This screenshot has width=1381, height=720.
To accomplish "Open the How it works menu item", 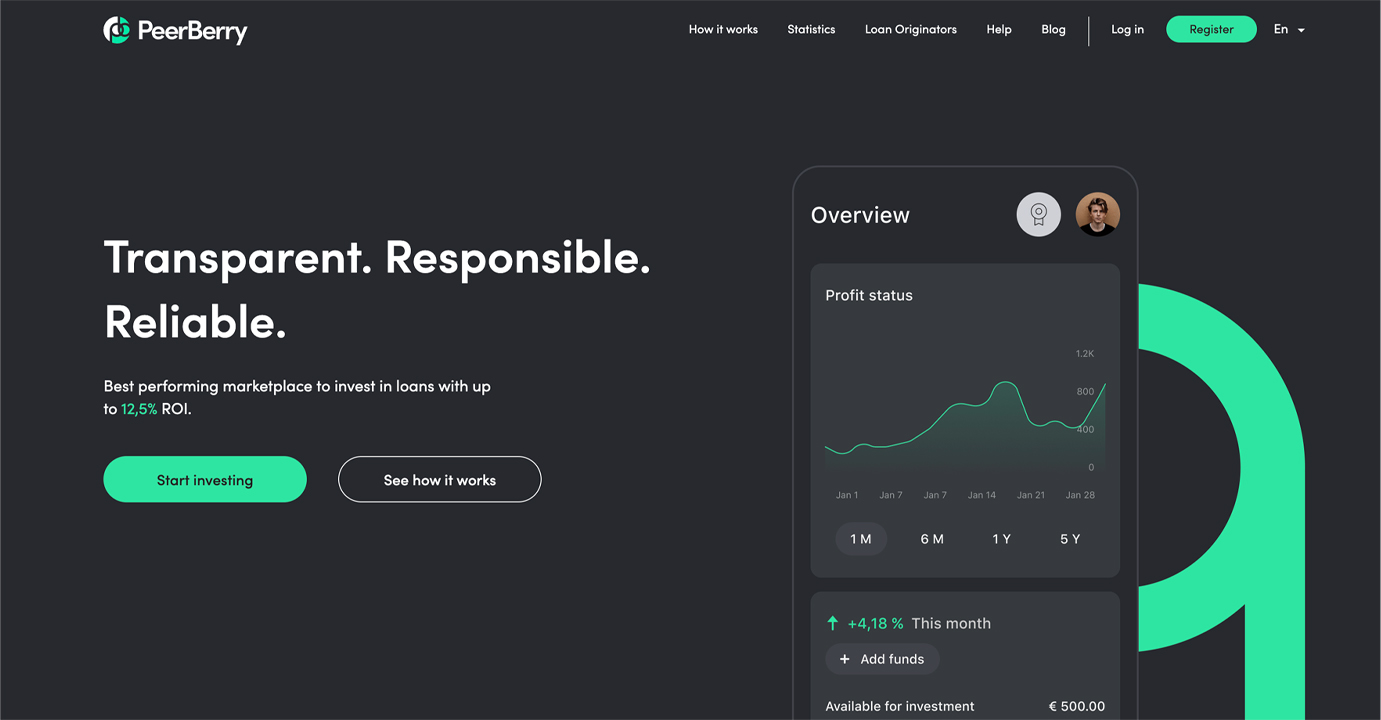I will [x=723, y=30].
